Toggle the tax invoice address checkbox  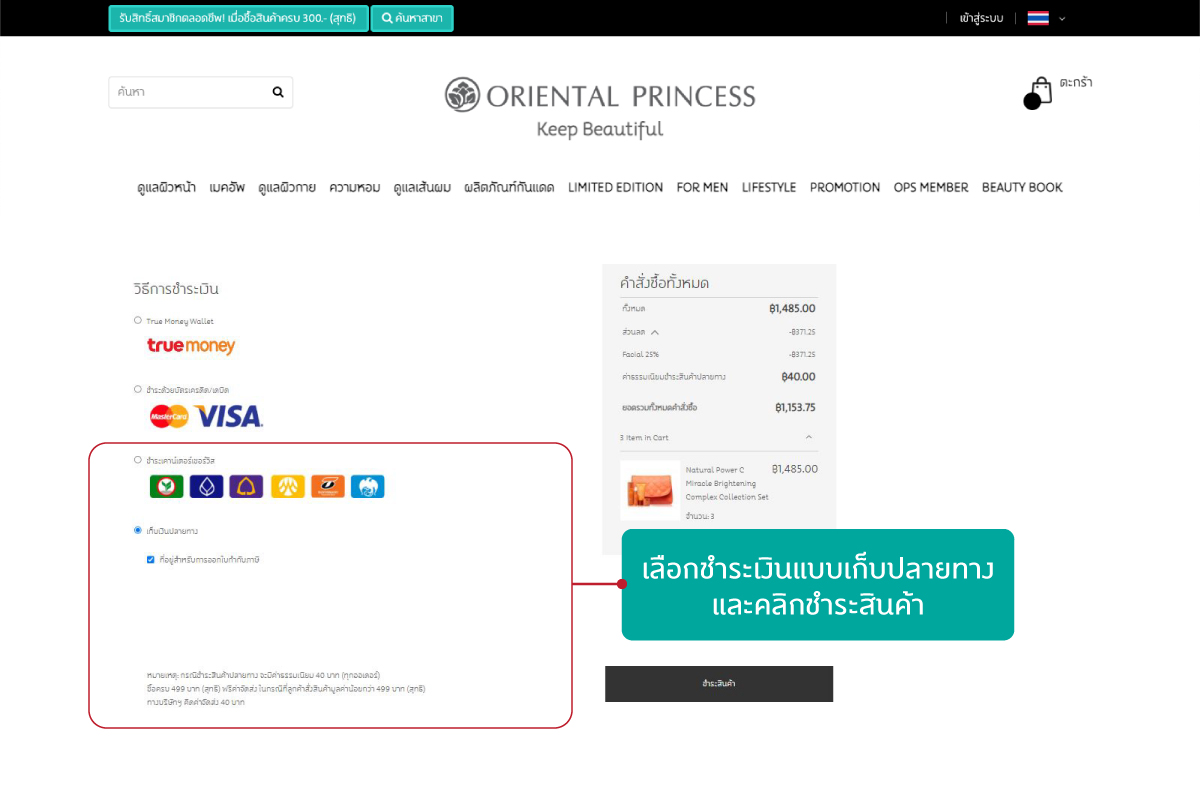pos(151,560)
